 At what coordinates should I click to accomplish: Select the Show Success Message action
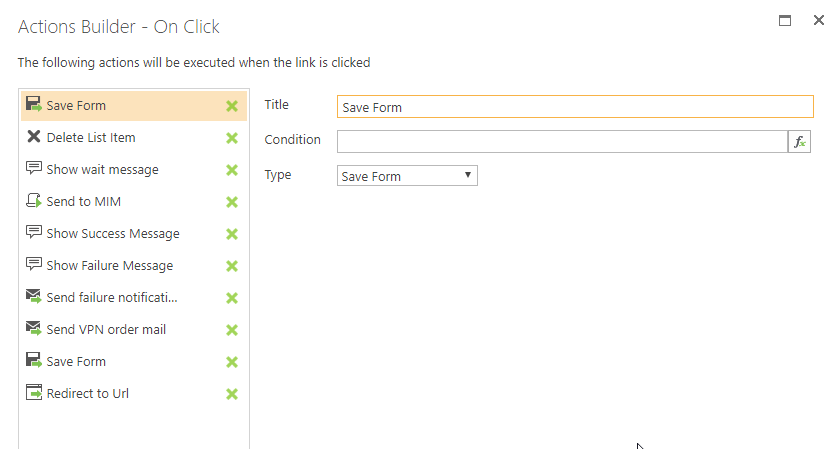(112, 234)
